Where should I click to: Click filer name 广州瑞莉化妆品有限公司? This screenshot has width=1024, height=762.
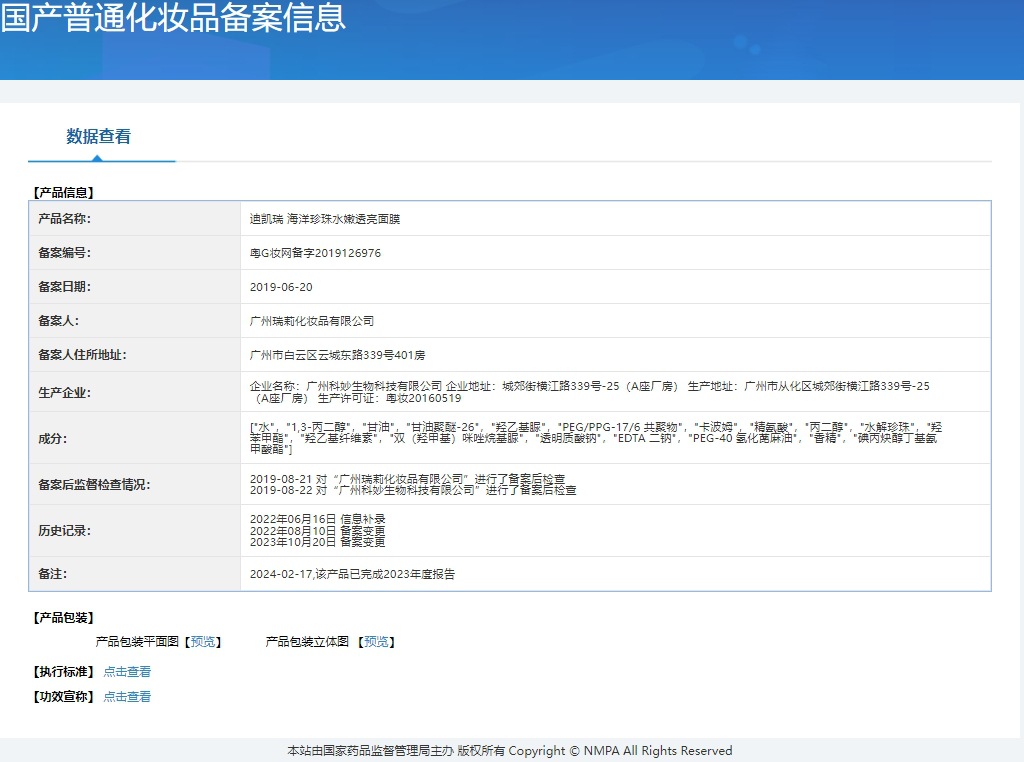pyautogui.click(x=312, y=321)
